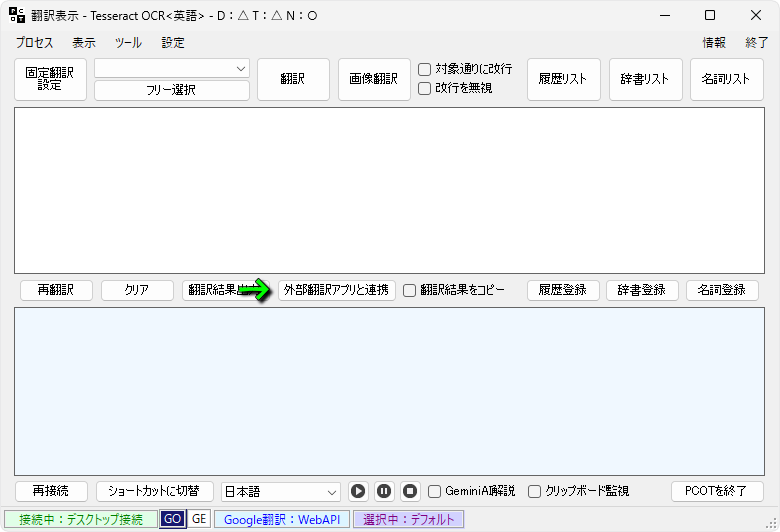Click the 接続中 desktop connection status
780x532 pixels.
point(81,519)
